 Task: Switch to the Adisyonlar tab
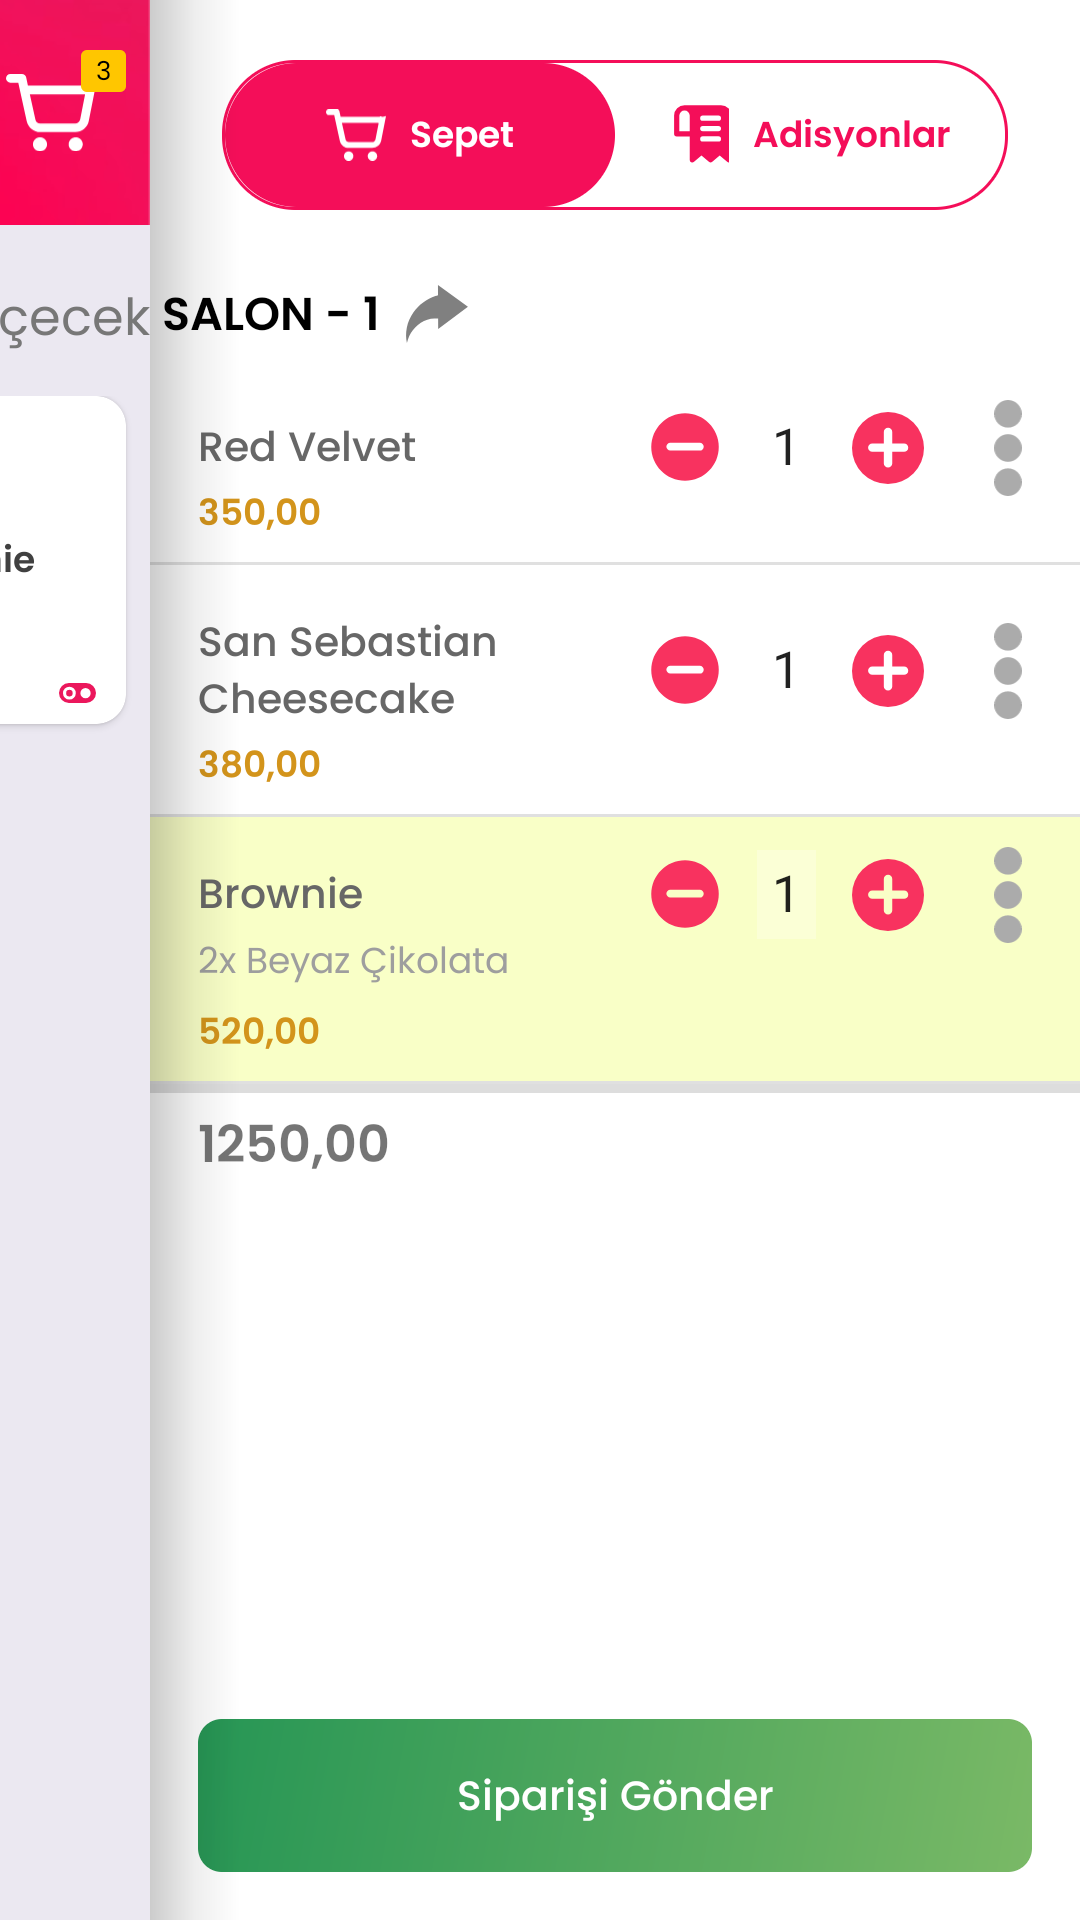[812, 135]
